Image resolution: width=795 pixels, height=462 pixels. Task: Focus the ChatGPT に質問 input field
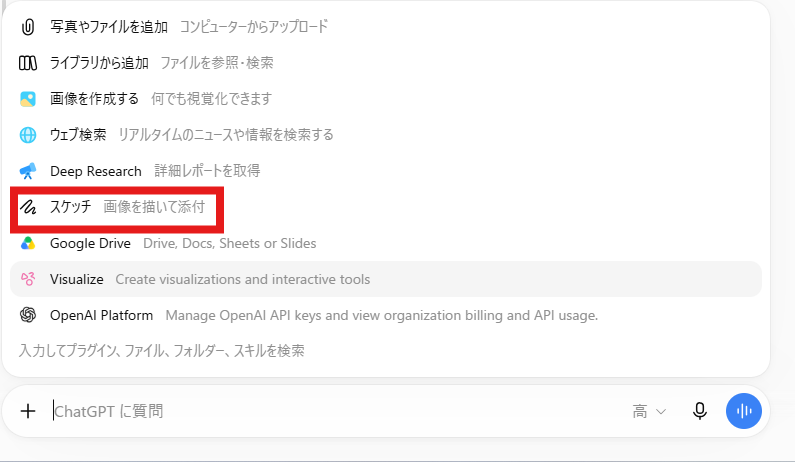(335, 411)
